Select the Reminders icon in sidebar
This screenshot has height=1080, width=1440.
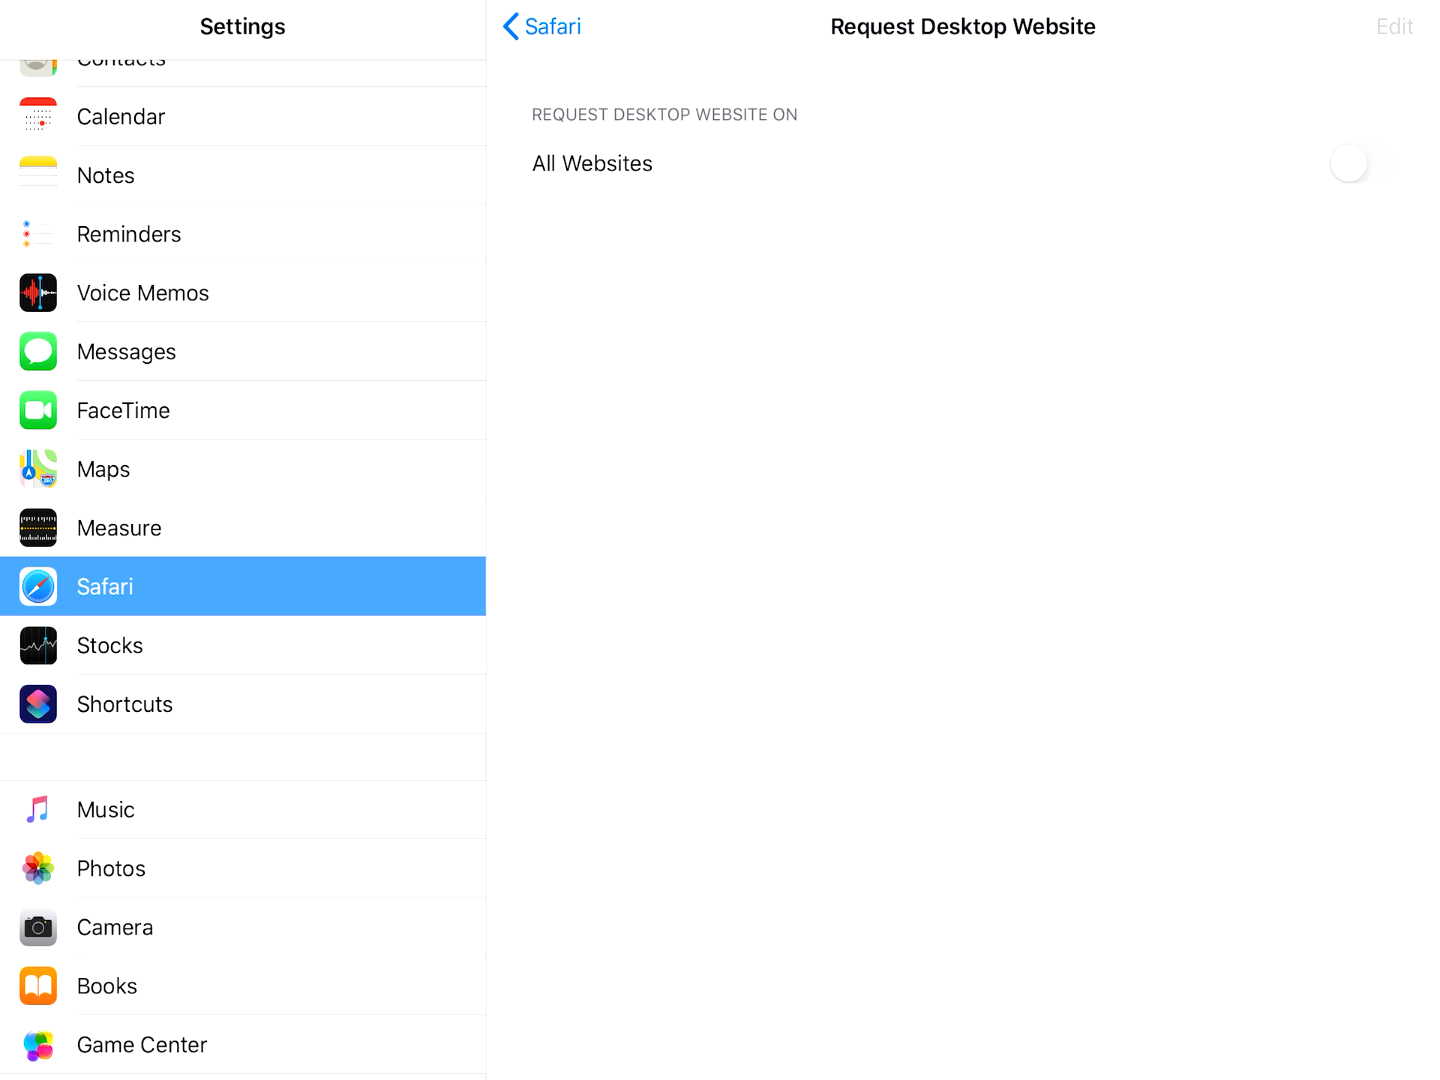(x=38, y=234)
